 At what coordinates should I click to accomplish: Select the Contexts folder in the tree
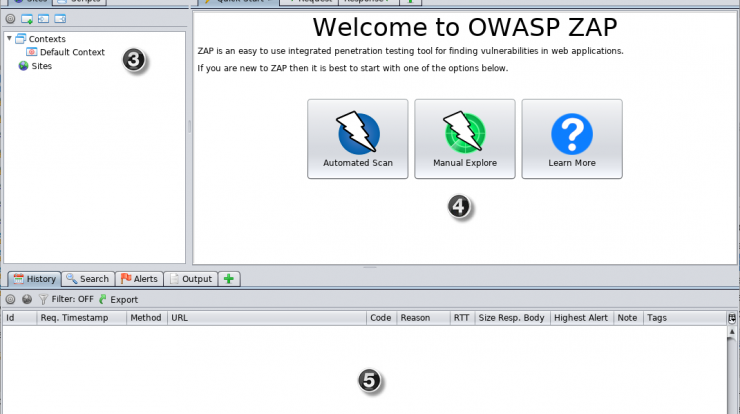41,39
